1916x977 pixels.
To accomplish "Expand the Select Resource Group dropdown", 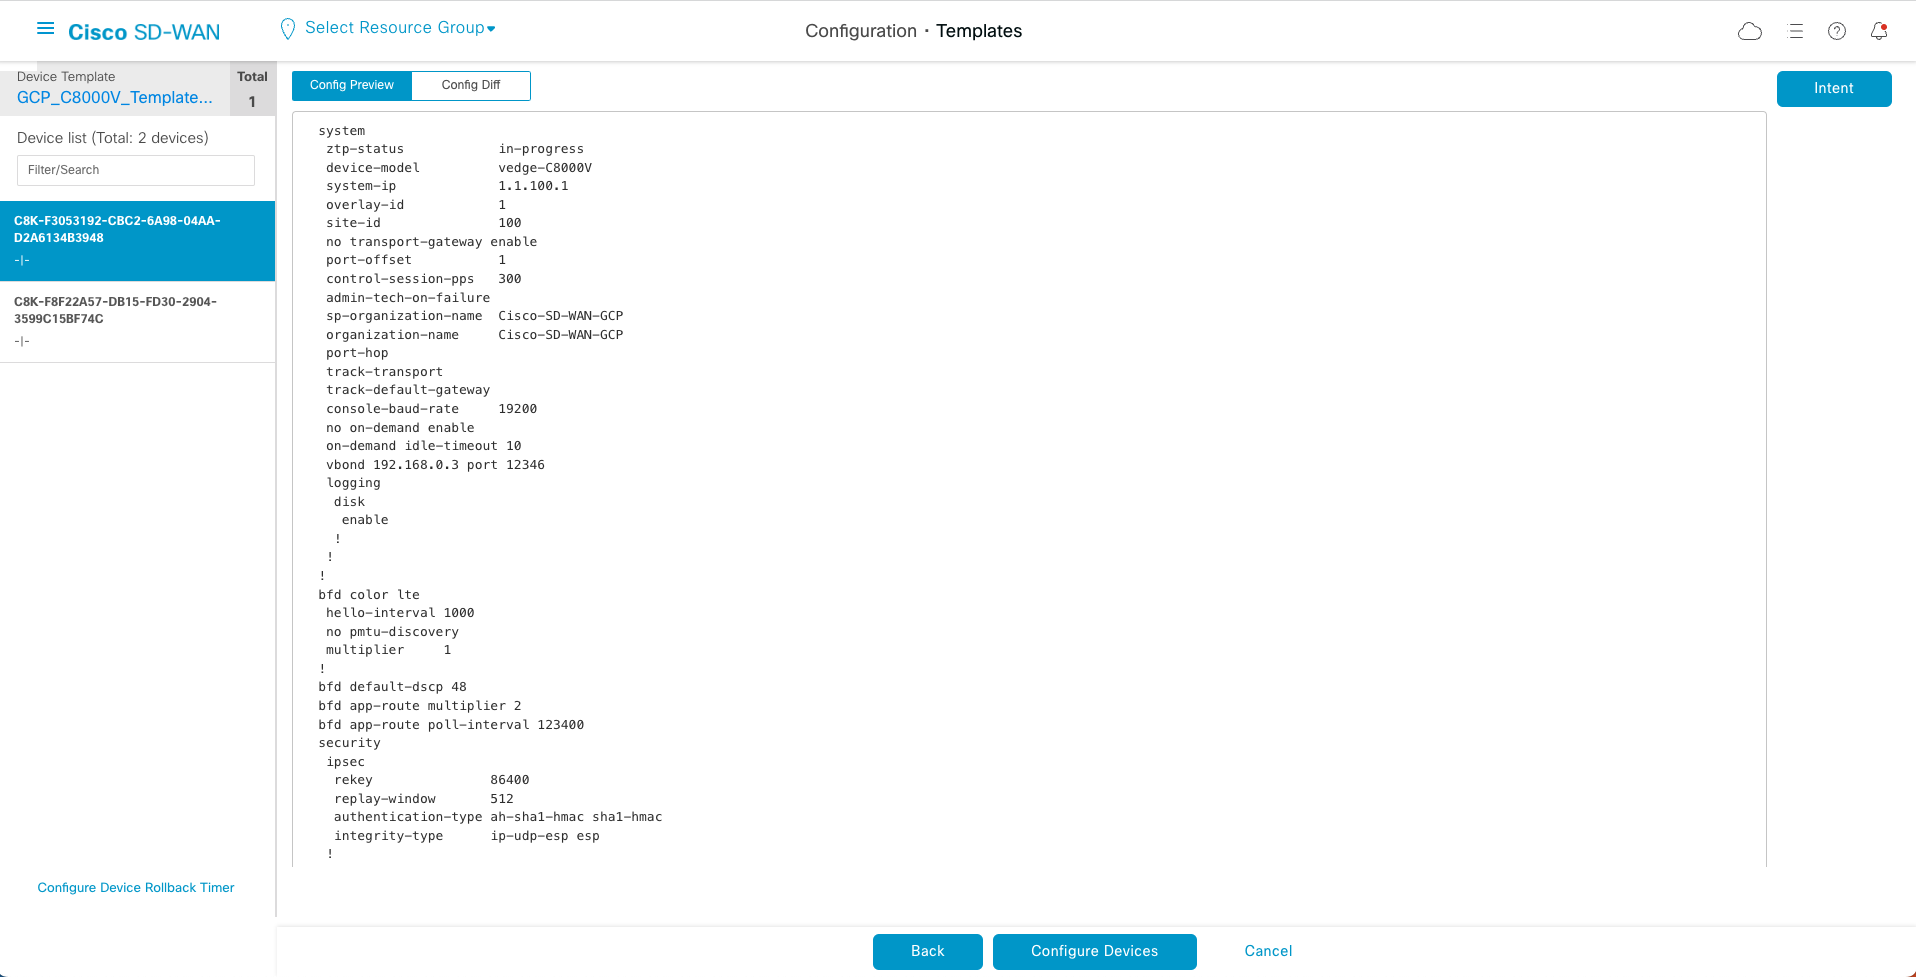I will click(400, 28).
